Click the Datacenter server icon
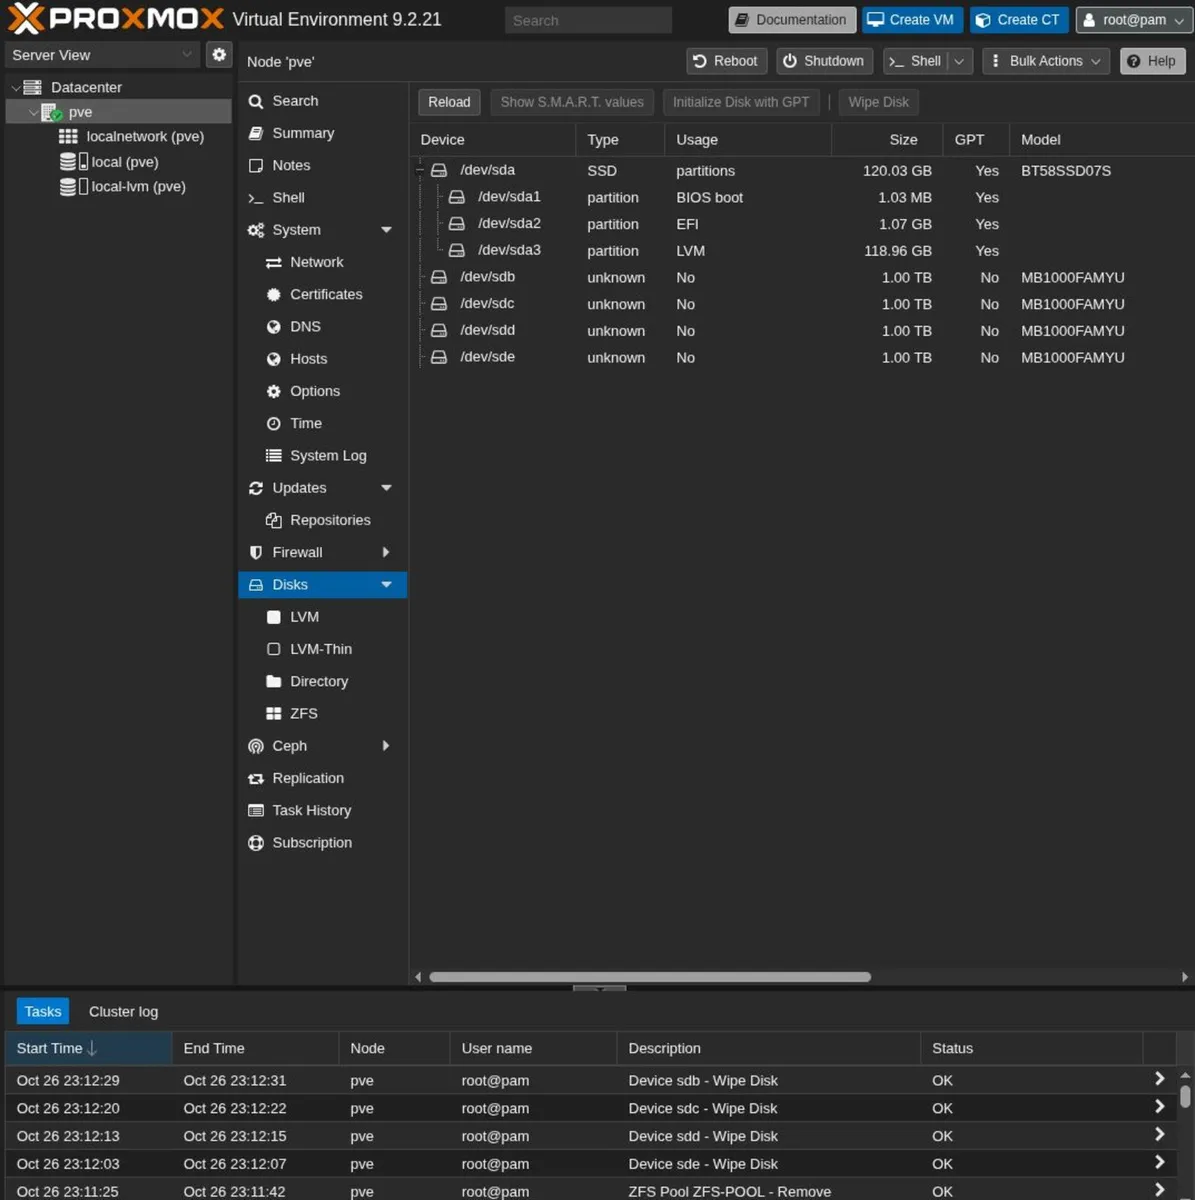1195x1200 pixels. coord(33,87)
